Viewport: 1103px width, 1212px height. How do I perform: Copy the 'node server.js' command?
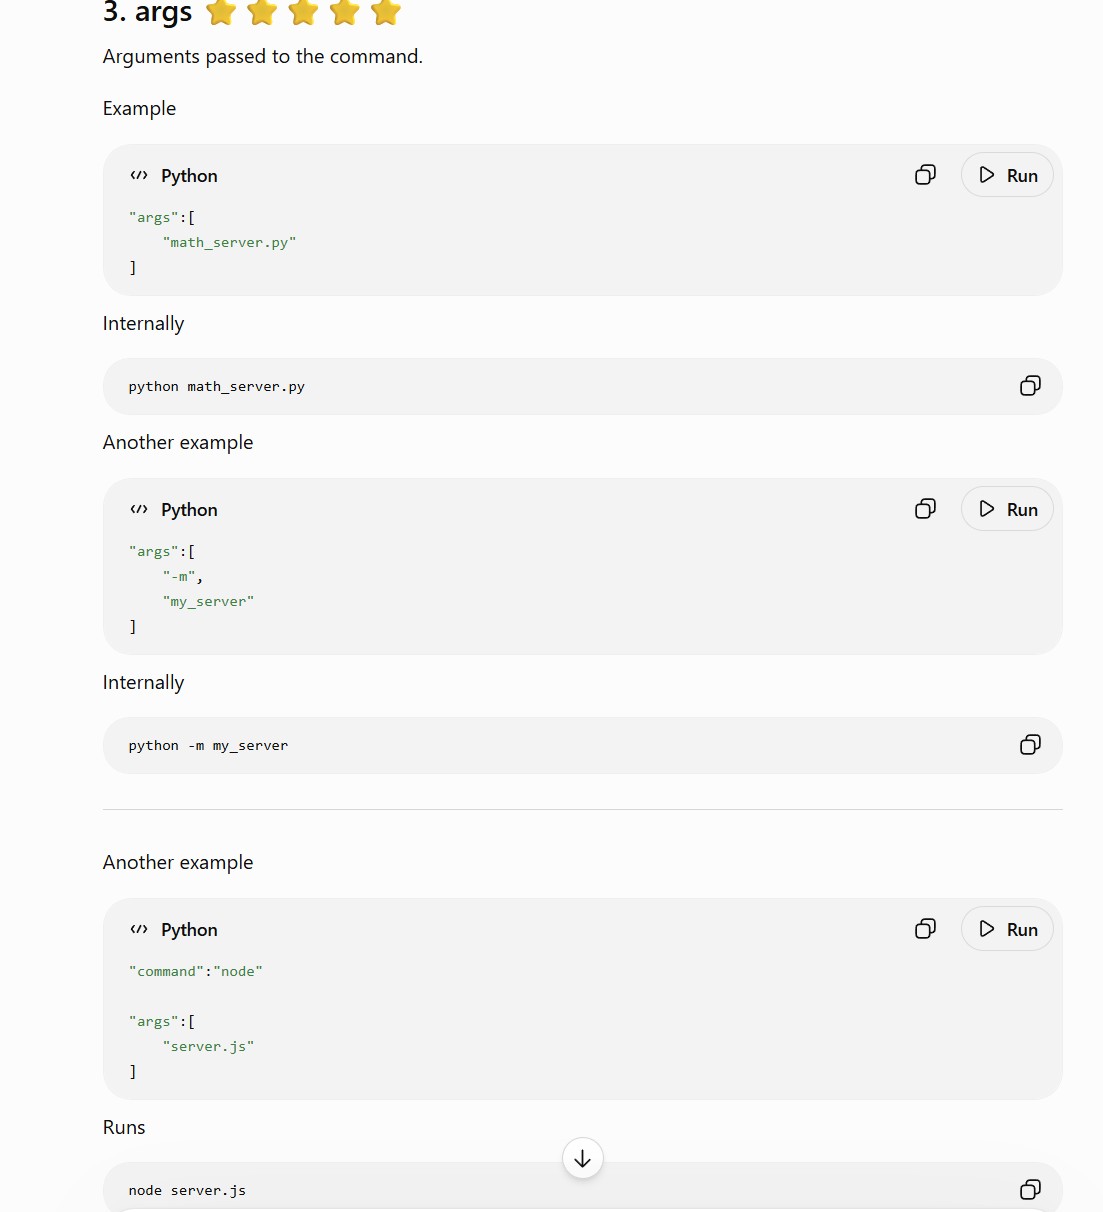(1030, 1189)
